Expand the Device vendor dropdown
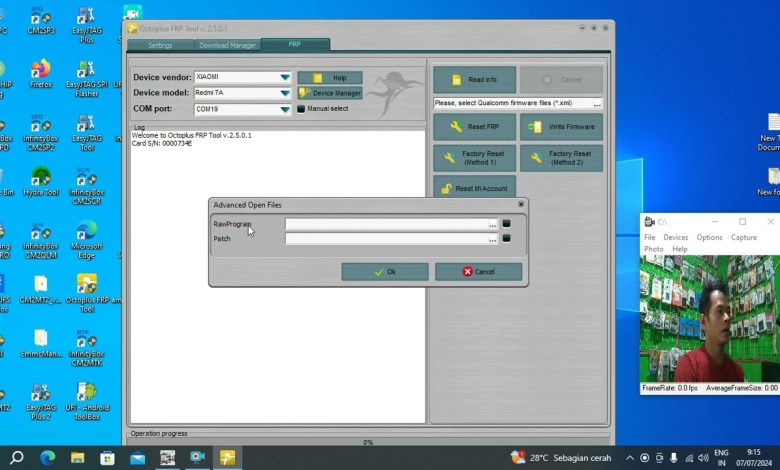 tap(285, 77)
